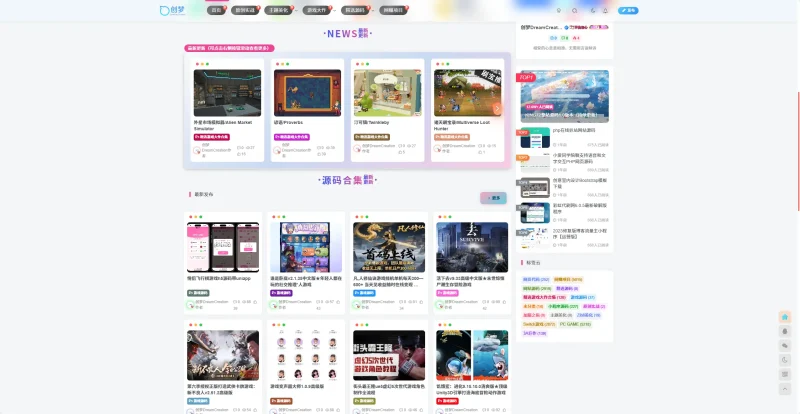Click the floating home icon button
Viewport: 800px width, 414px height.
click(785, 317)
